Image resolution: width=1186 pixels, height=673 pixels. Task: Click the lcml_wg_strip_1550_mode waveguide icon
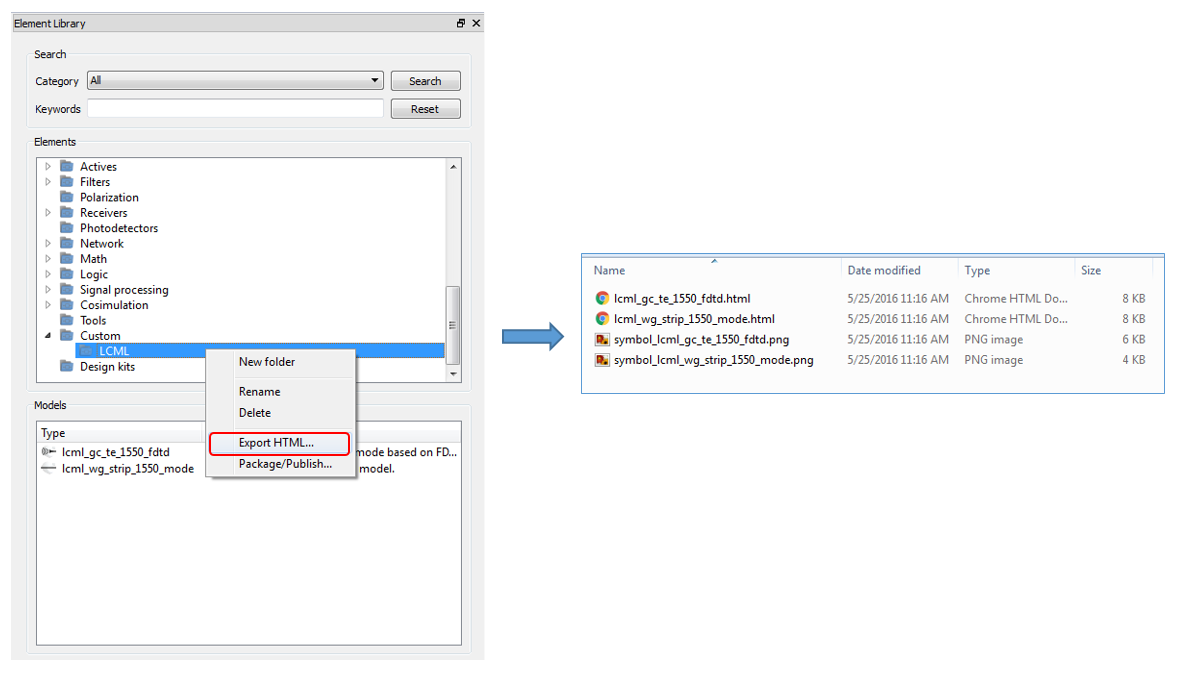coord(48,469)
